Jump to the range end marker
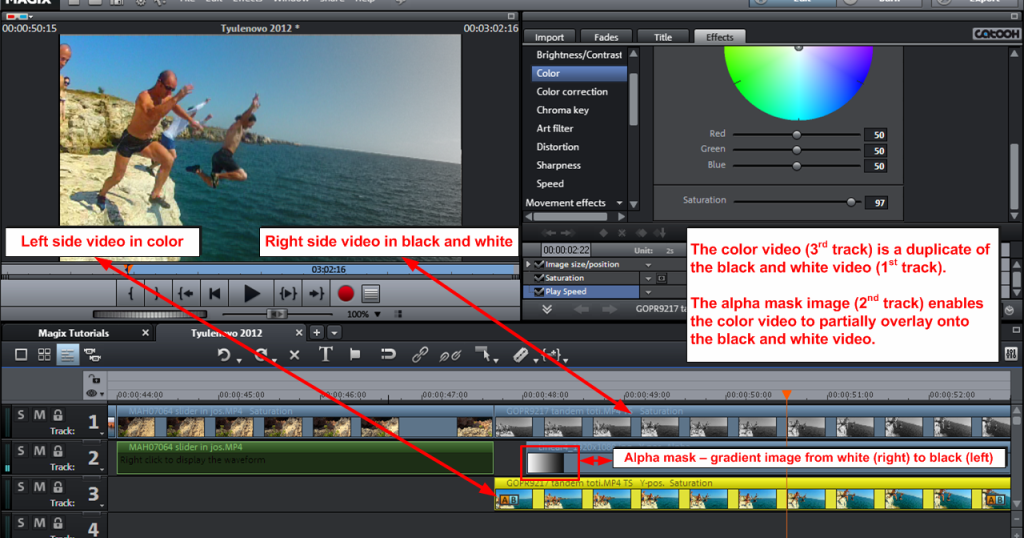 [x=317, y=294]
